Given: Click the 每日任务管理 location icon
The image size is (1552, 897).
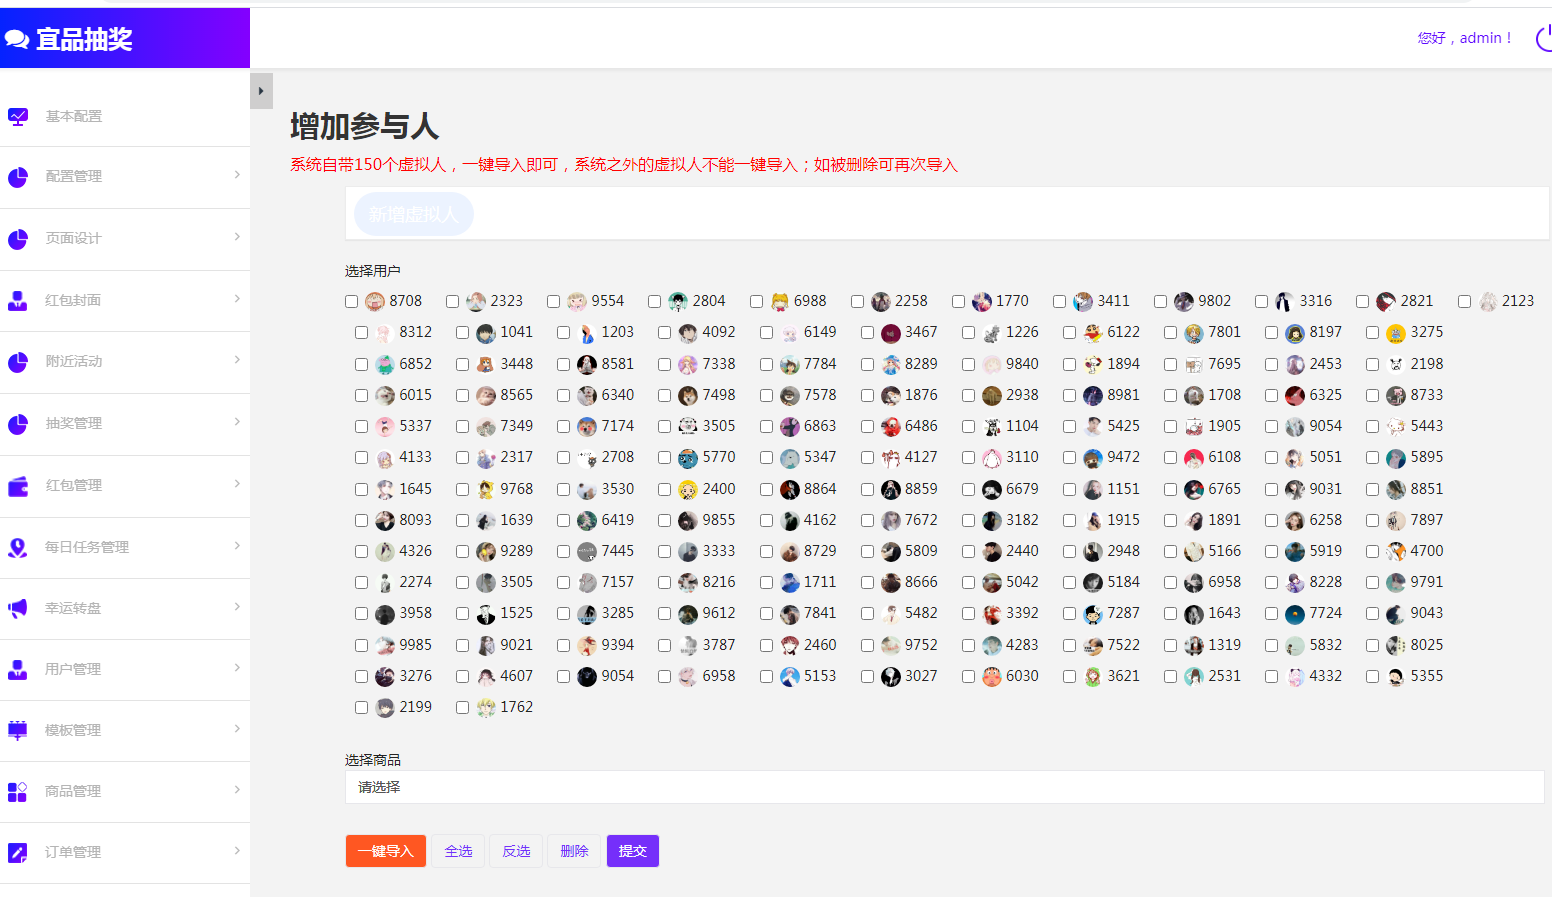Looking at the screenshot, I should pos(18,547).
